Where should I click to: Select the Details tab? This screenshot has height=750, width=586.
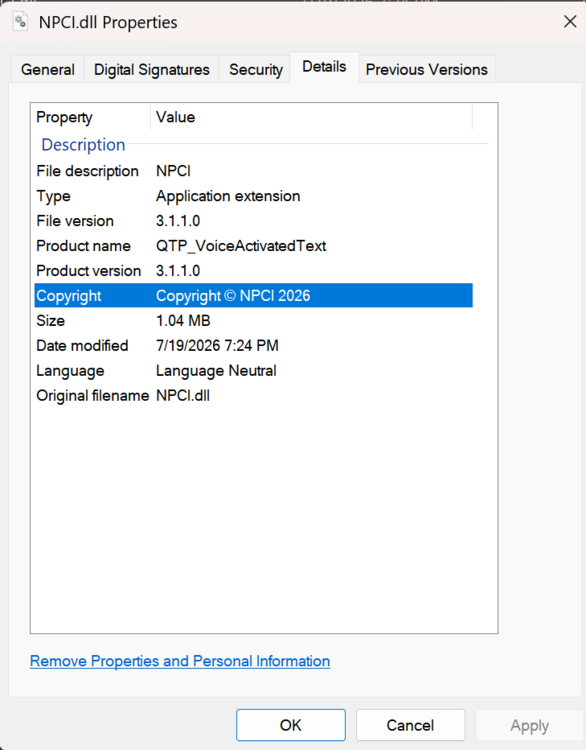point(324,67)
